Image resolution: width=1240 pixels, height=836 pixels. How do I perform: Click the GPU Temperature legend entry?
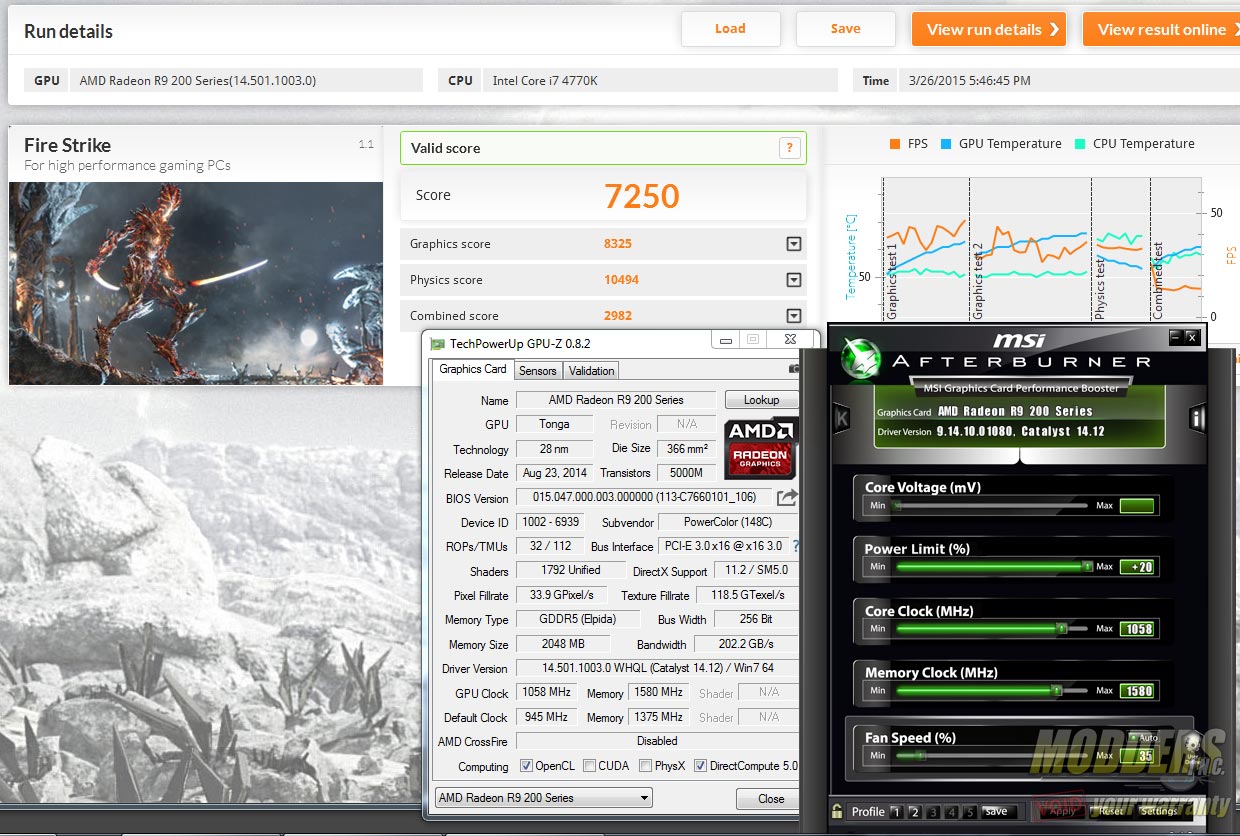1000,144
